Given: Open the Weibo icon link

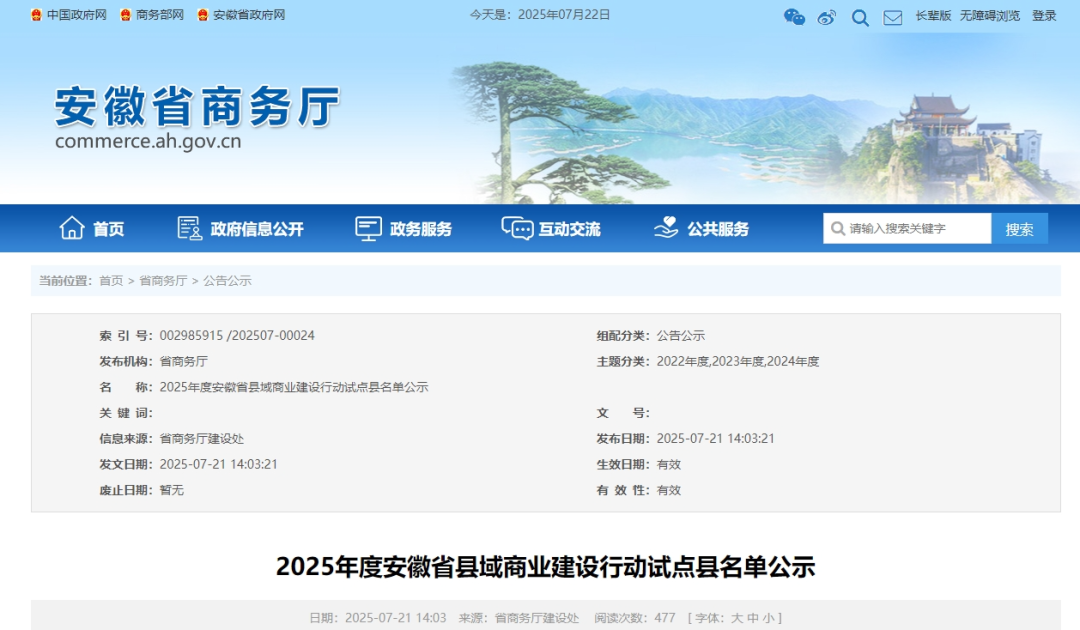Looking at the screenshot, I should pos(827,16).
